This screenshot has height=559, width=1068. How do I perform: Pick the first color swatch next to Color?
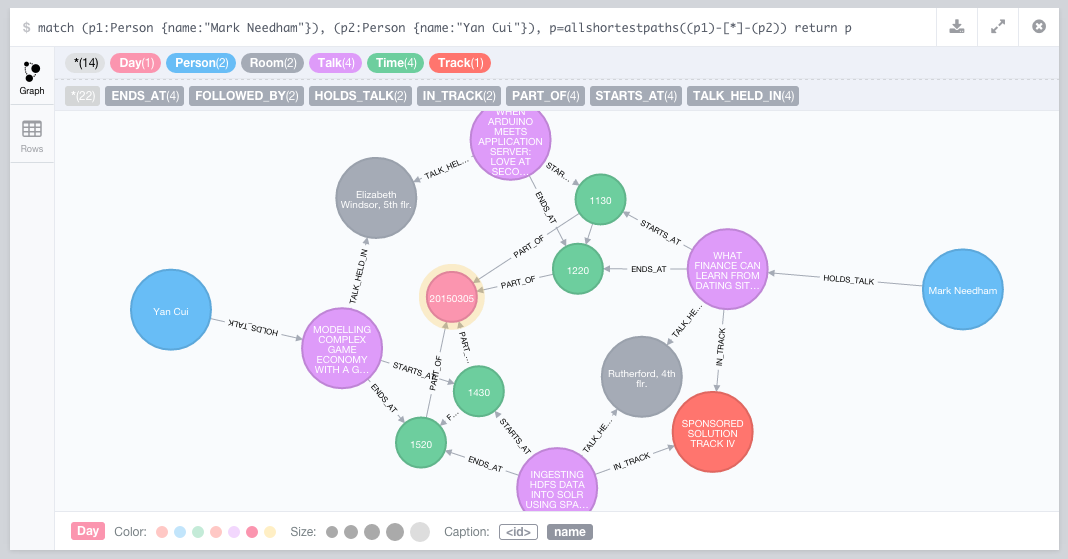click(162, 532)
